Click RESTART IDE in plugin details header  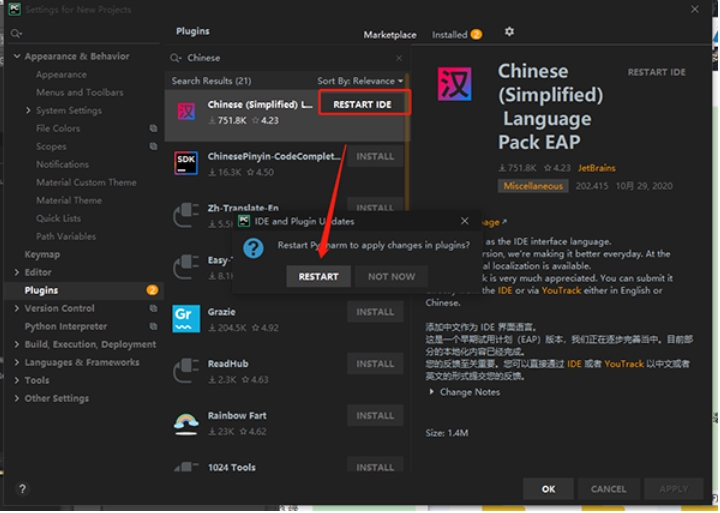tap(657, 72)
